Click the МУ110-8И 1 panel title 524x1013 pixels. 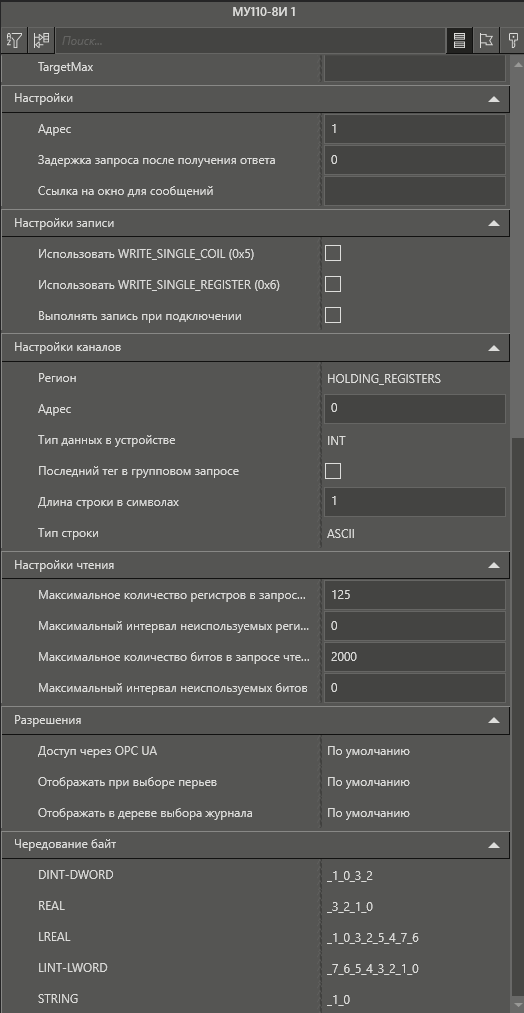tap(262, 12)
